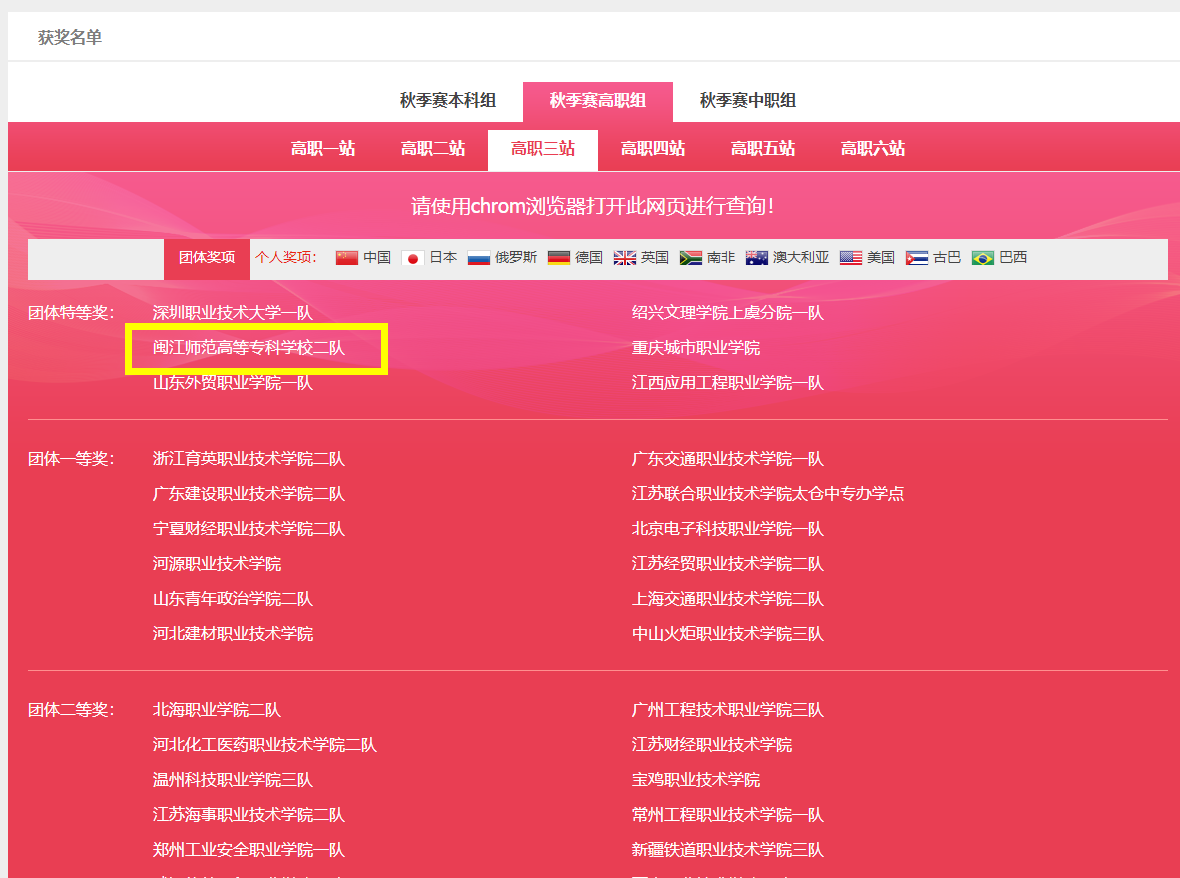Click the 团体奖项 button

(207, 258)
